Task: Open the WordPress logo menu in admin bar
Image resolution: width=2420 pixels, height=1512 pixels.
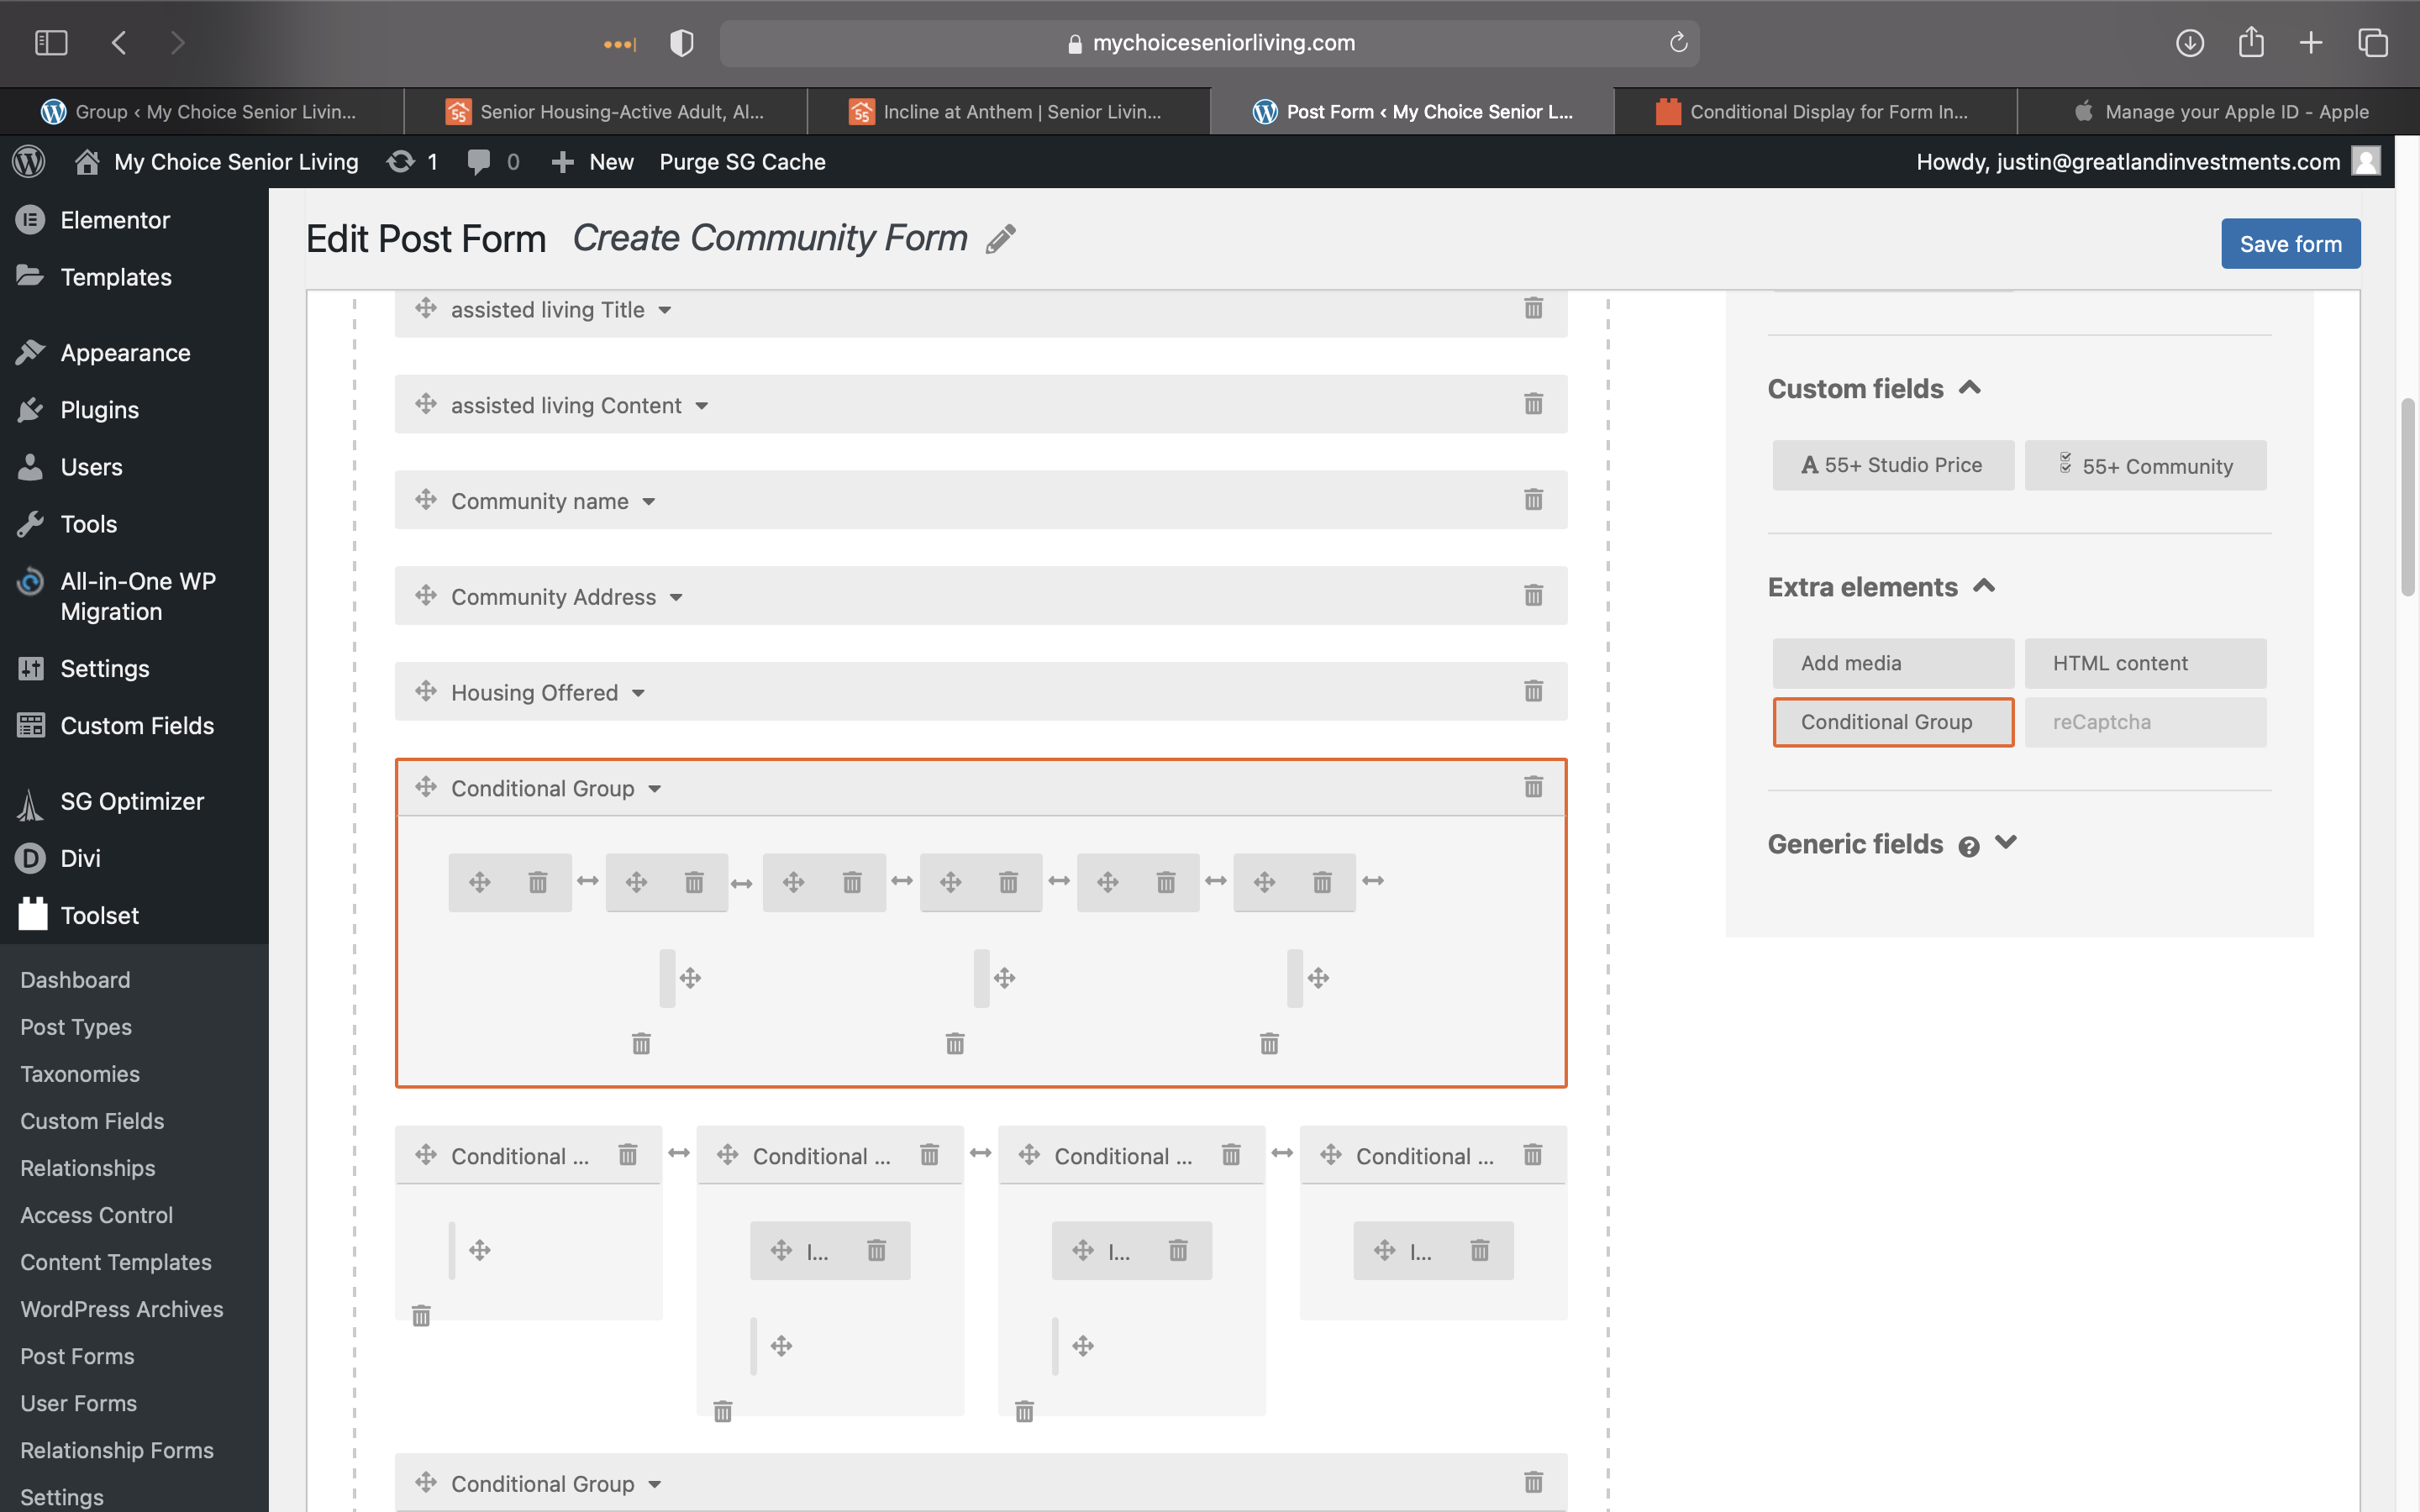Action: (x=29, y=161)
